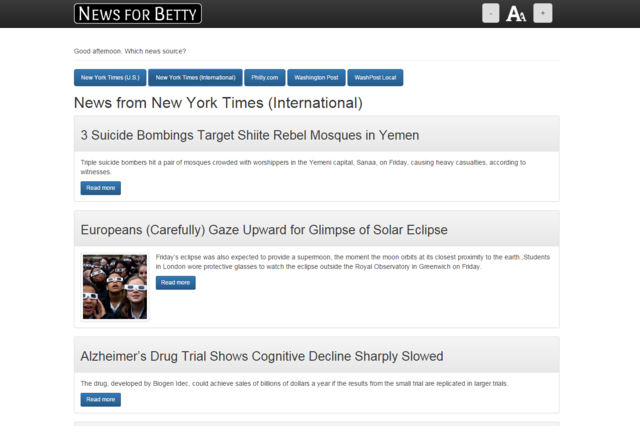Viewport: 640px width, 426px height.
Task: Open the 'Alzheimer's Drug Trial Shows' headline
Action: 262,356
